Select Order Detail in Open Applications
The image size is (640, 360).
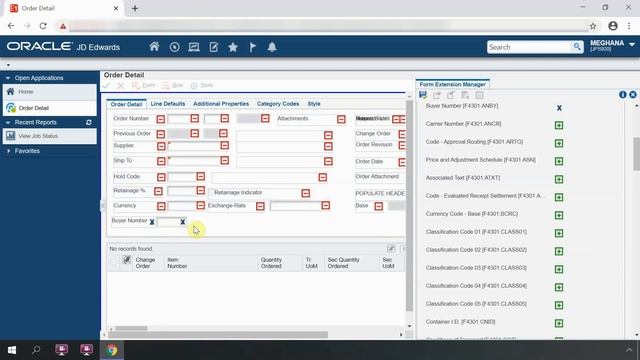tap(49, 108)
